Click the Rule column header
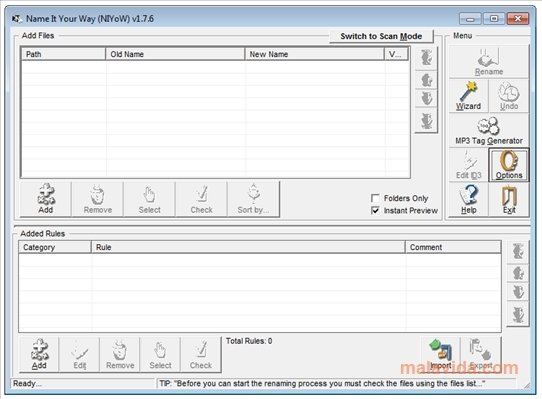The width and height of the screenshot is (542, 399). point(248,247)
